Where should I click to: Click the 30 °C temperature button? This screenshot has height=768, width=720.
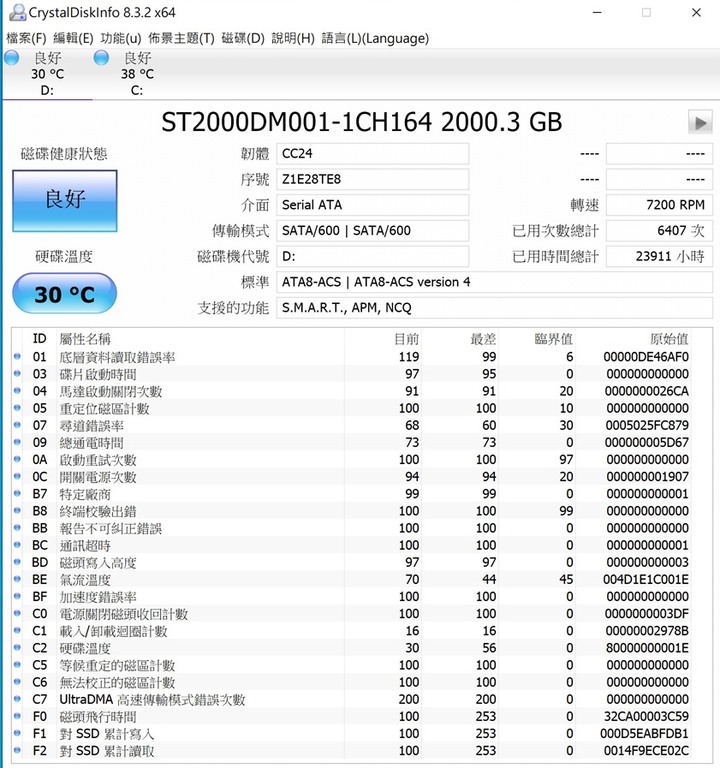64,293
